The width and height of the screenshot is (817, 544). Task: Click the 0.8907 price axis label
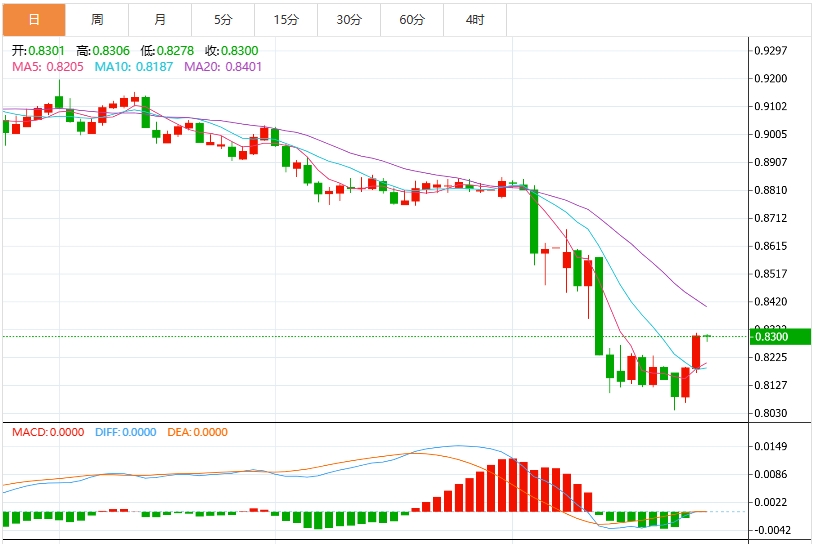point(771,162)
